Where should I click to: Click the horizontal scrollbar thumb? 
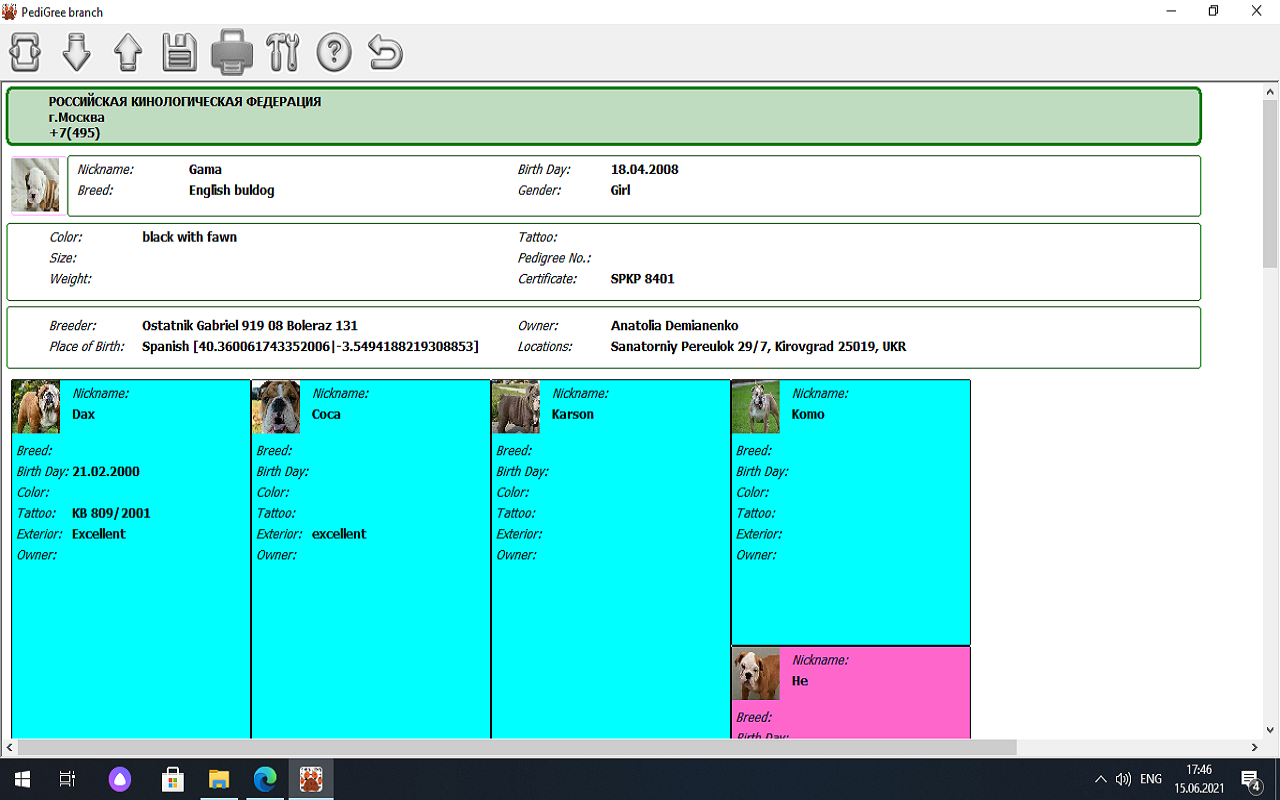pyautogui.click(x=518, y=747)
